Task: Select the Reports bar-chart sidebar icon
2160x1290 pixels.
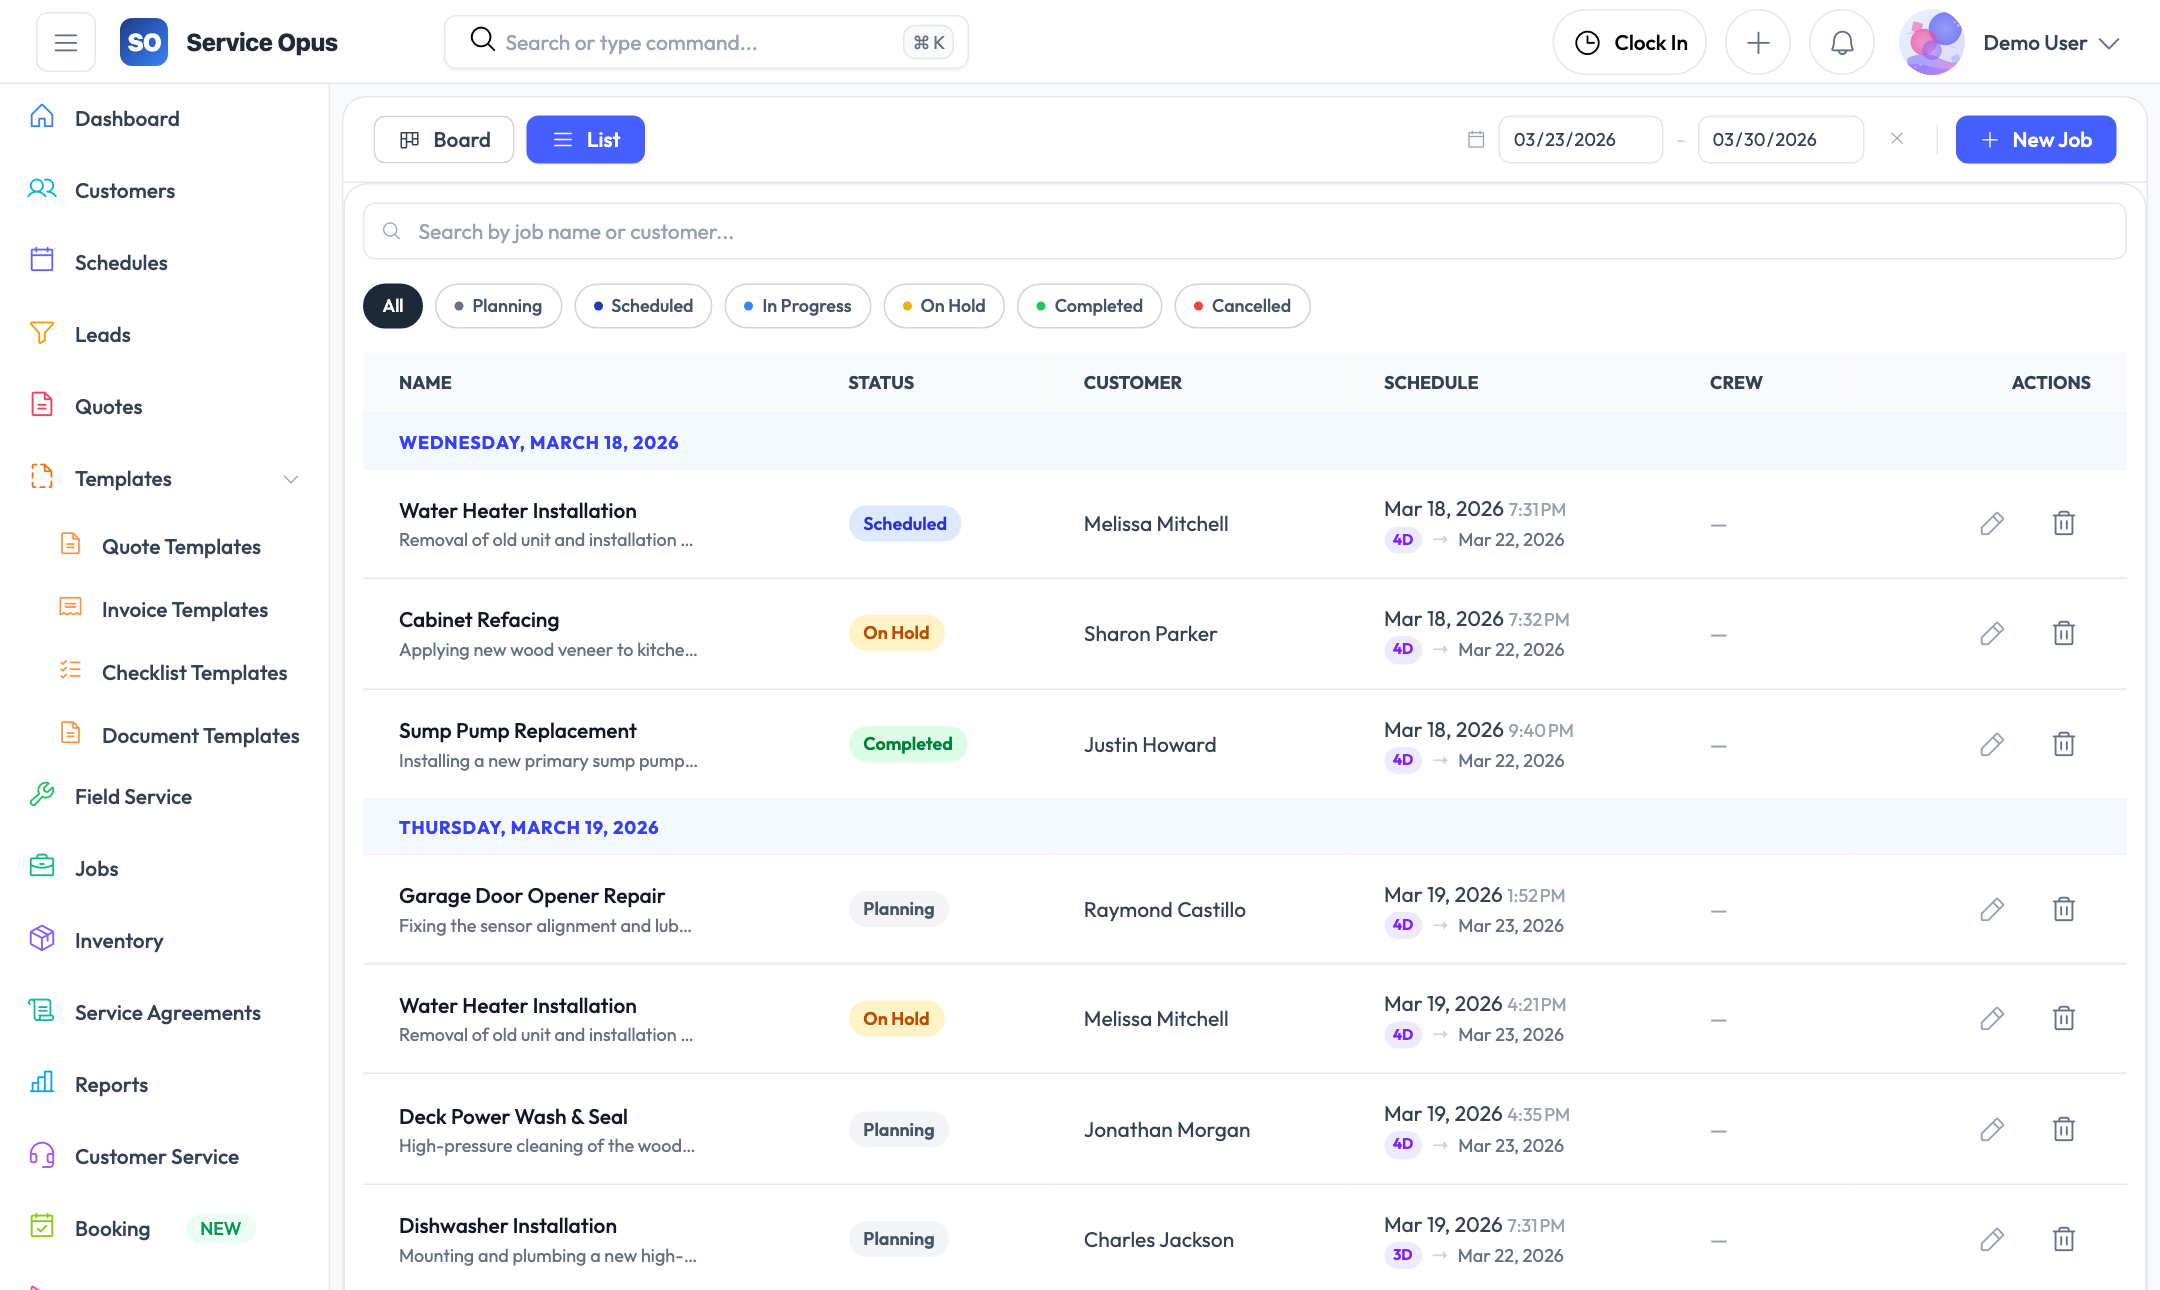Action: pos(42,1083)
